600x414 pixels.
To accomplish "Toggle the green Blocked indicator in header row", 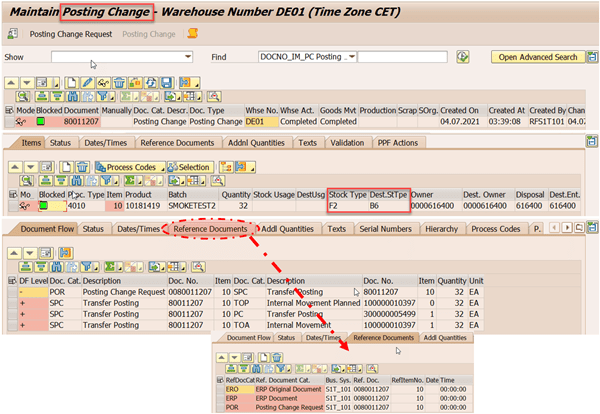I will 43,121.
